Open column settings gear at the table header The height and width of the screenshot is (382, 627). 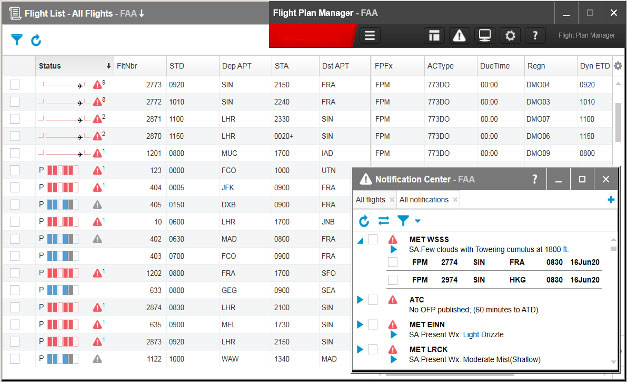coord(618,66)
